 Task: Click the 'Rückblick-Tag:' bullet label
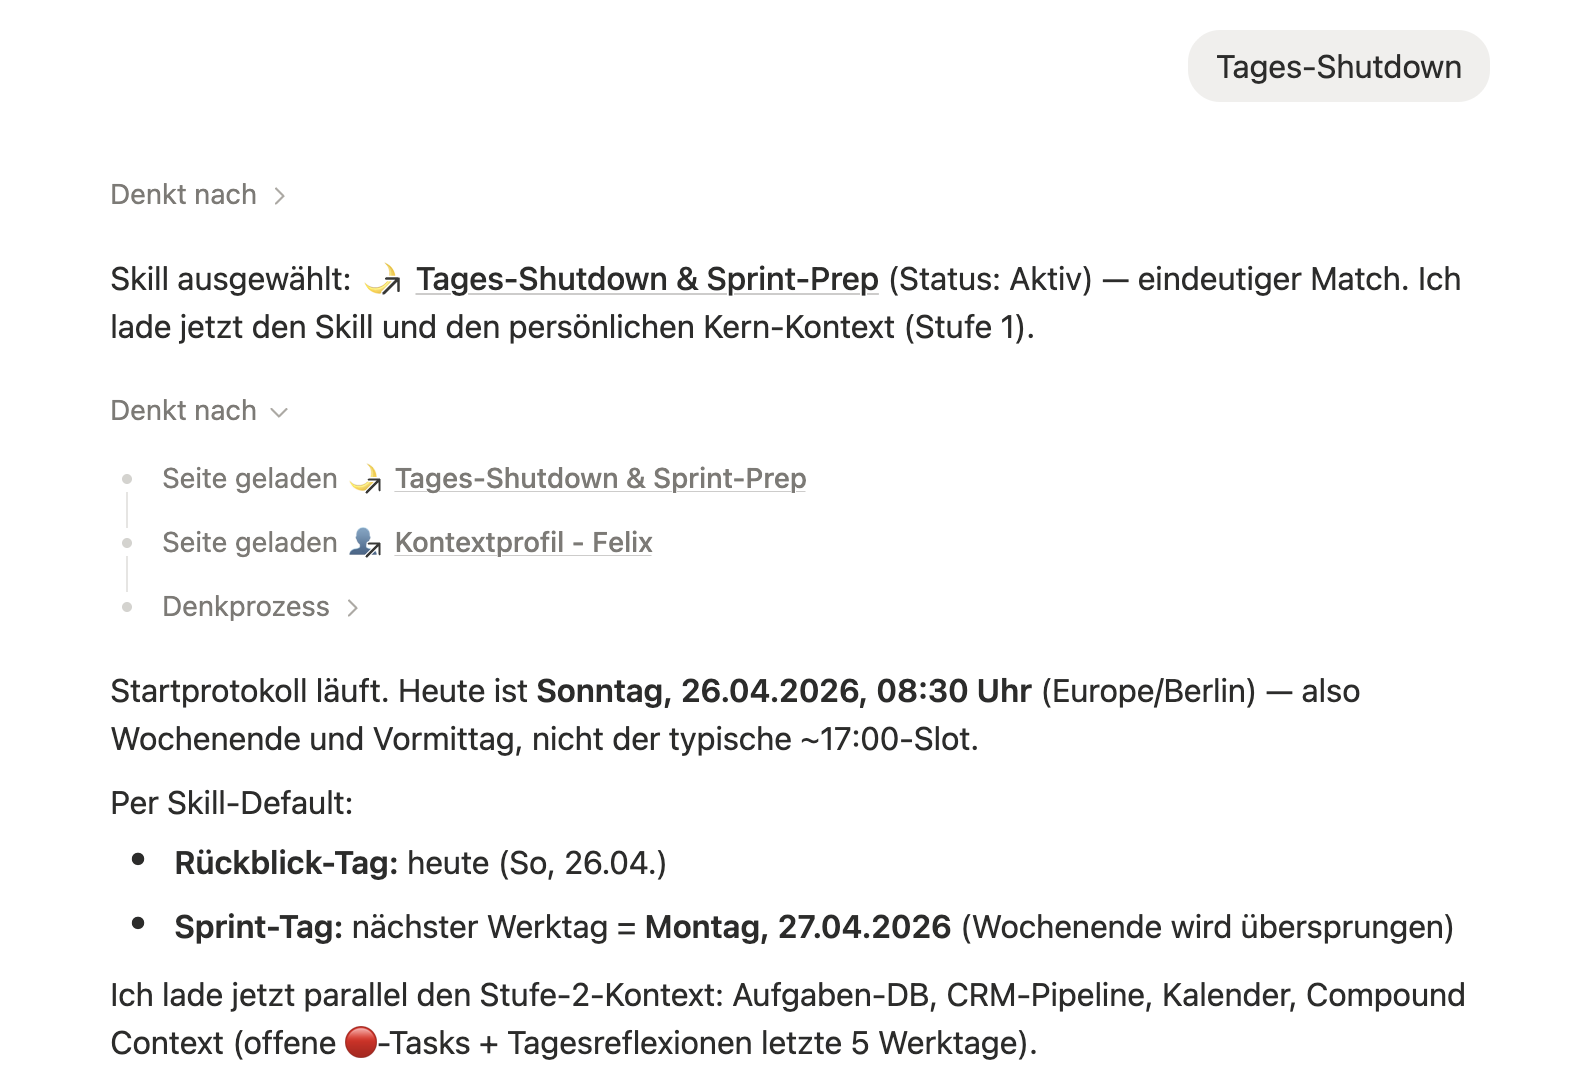(286, 863)
